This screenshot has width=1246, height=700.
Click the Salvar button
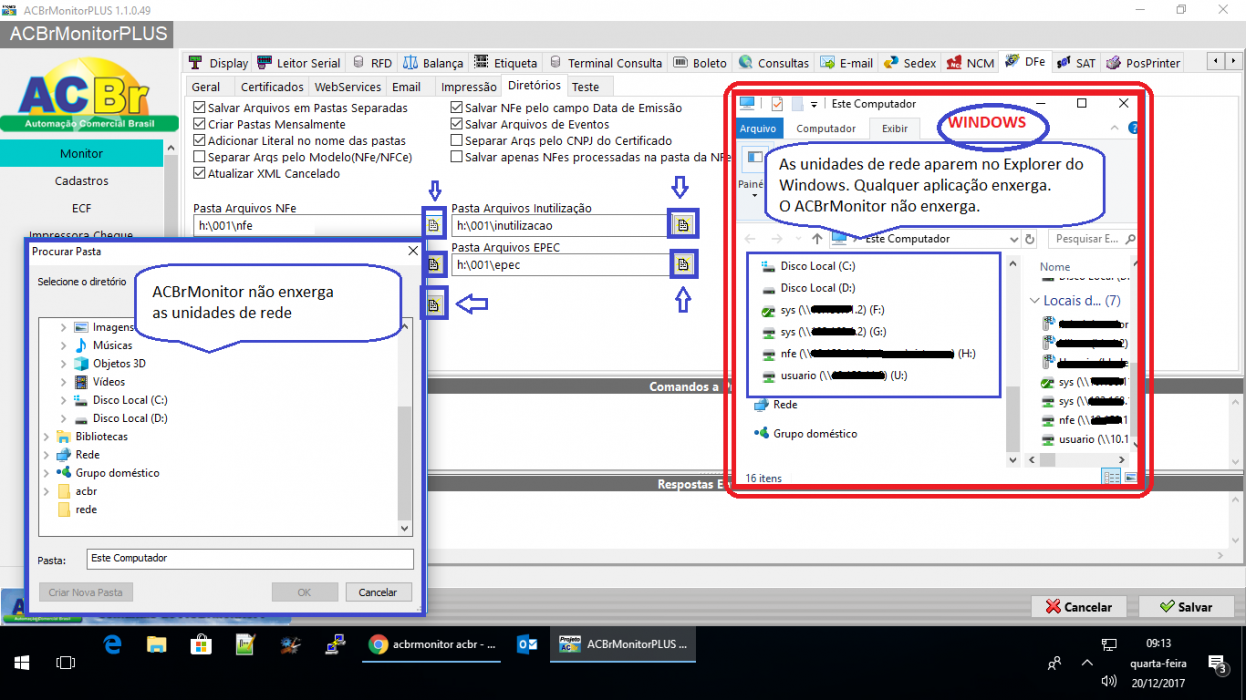(1185, 606)
